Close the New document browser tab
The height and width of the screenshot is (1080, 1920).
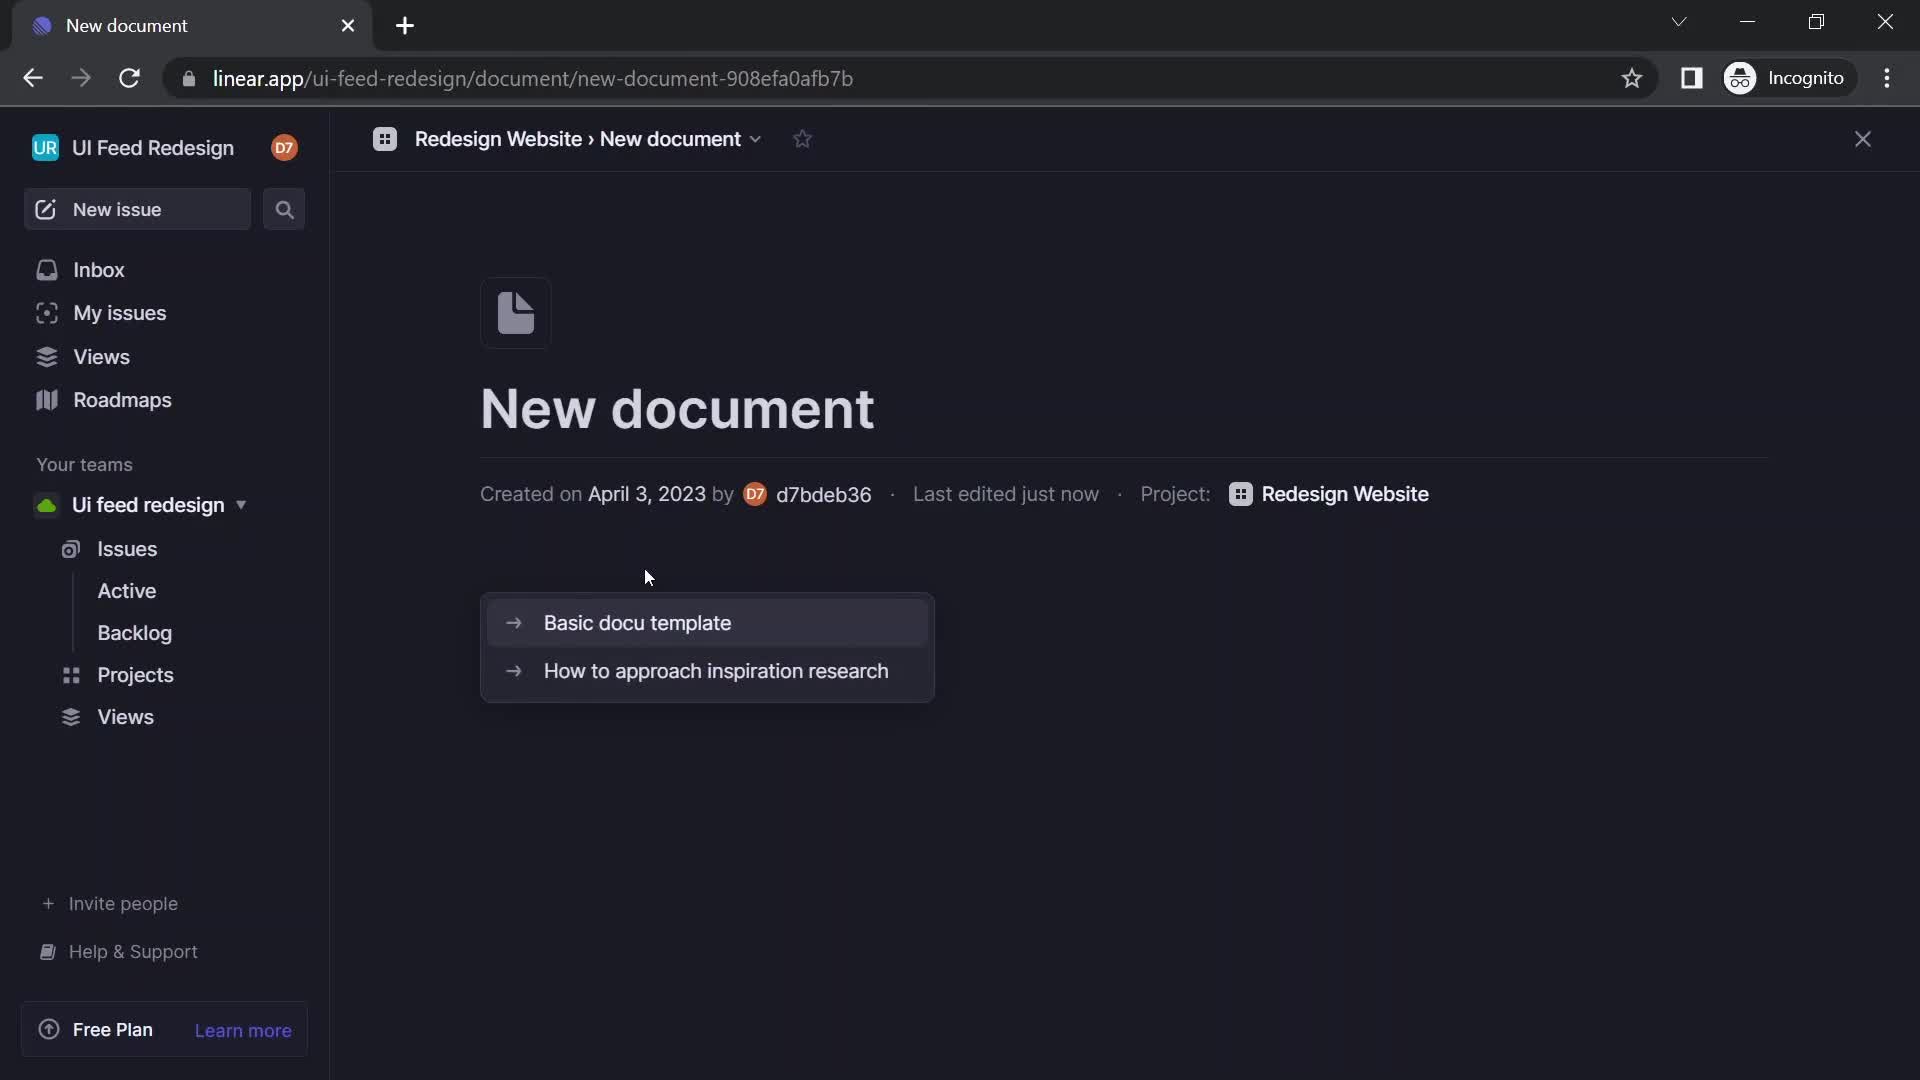click(348, 26)
